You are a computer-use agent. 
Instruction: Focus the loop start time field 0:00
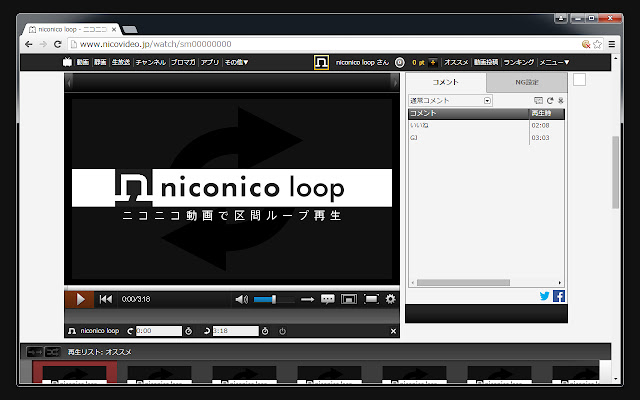tap(159, 331)
